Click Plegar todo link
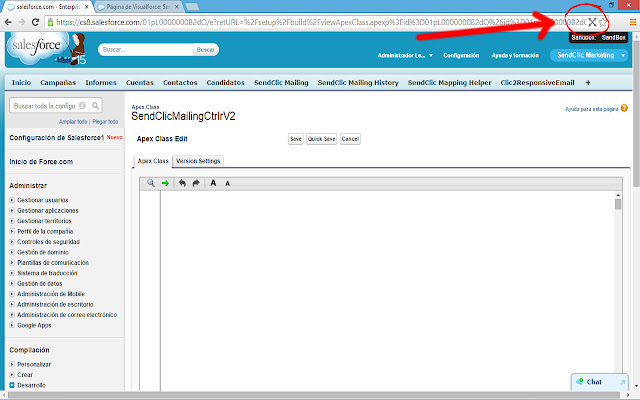 pyautogui.click(x=105, y=122)
